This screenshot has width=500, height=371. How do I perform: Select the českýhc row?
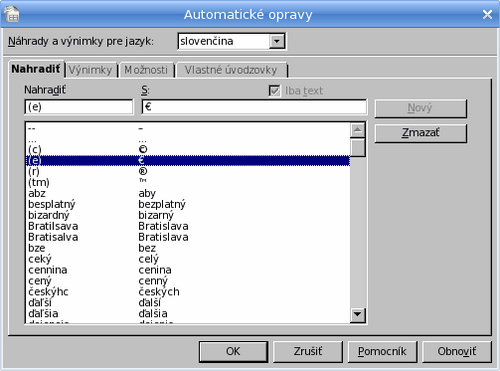pyautogui.click(x=188, y=292)
